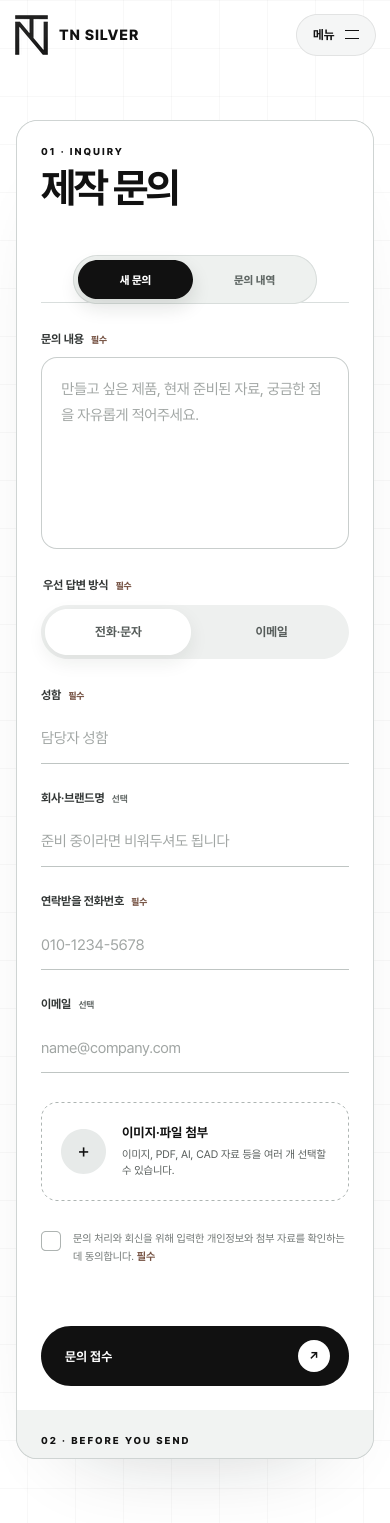The image size is (390, 1523).
Task: Open the hamburger menu icon
Action: (x=351, y=35)
